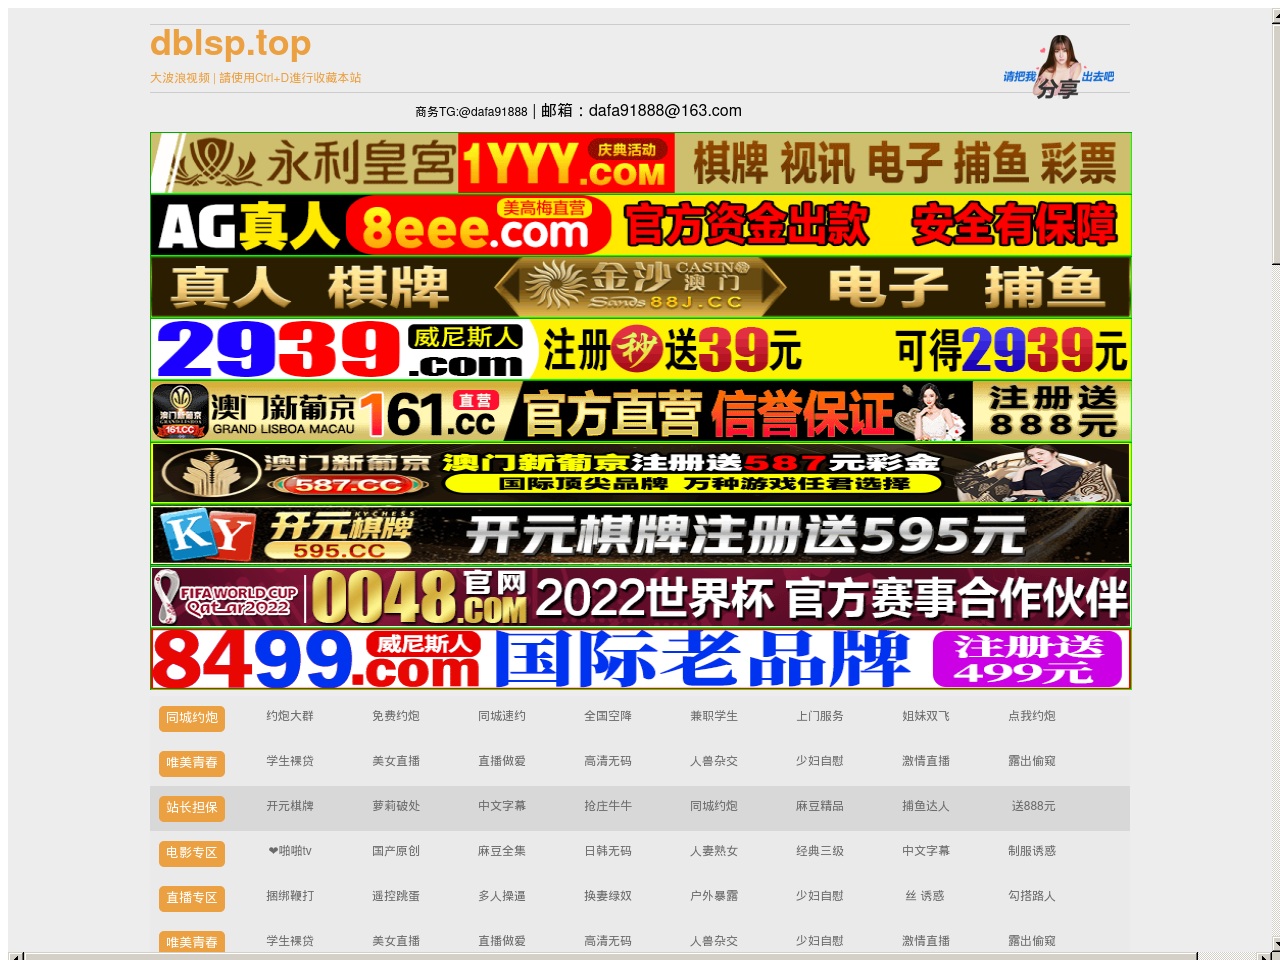Select the 电影专区 category button
Screen dimensions: 1280x960
[192, 853]
